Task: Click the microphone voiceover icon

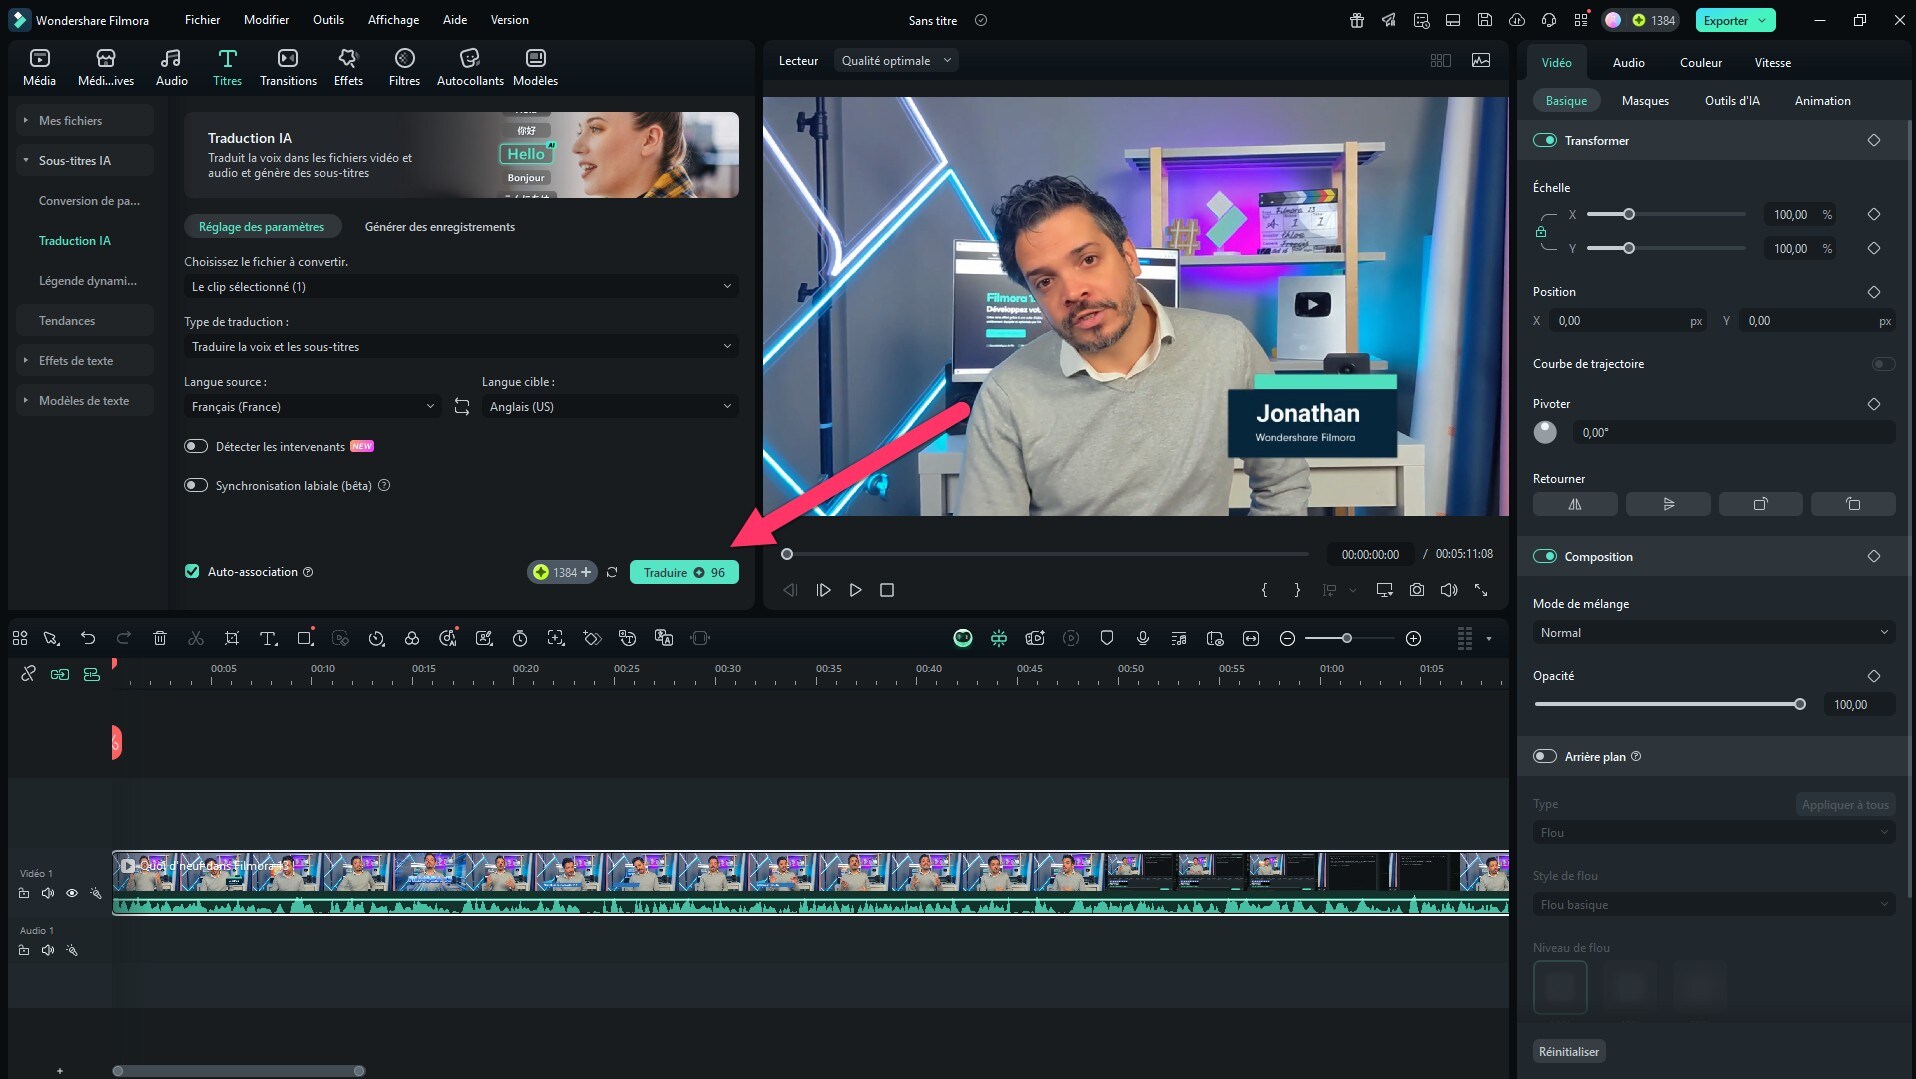Action: (1143, 638)
